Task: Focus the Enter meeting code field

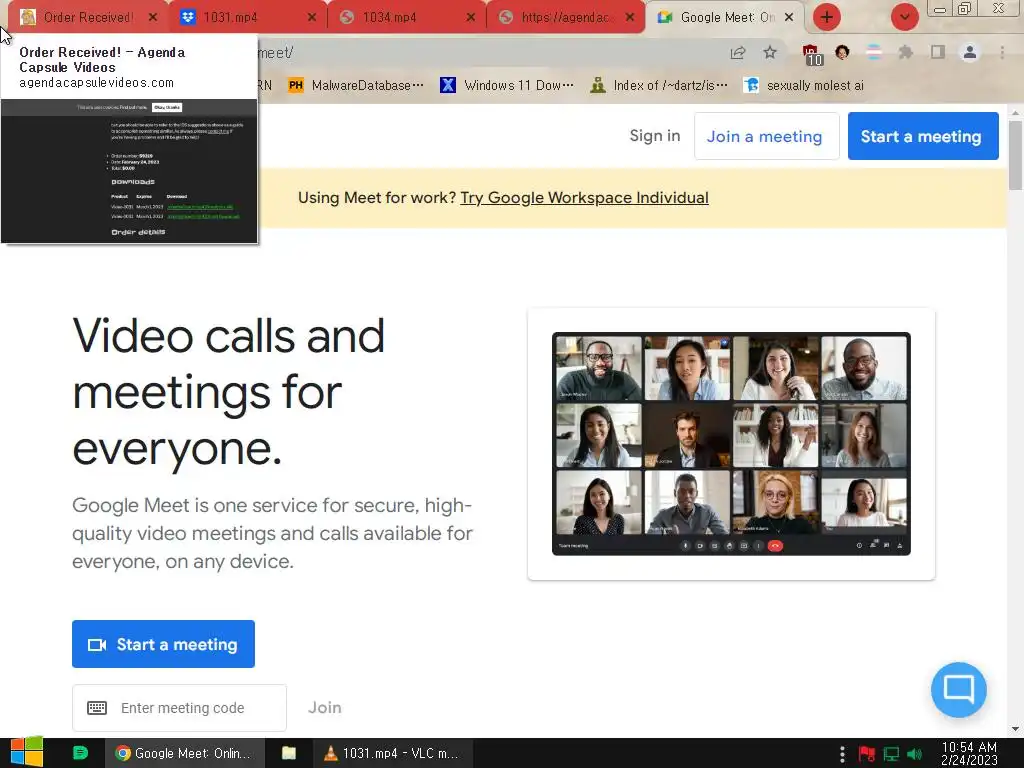Action: 179,708
